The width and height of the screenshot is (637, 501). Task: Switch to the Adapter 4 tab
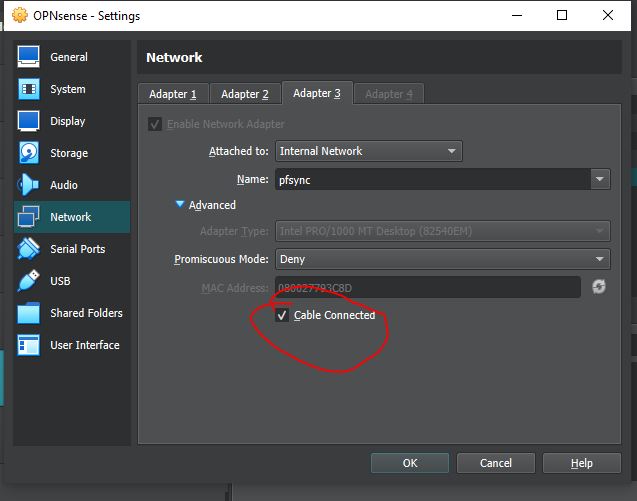click(389, 94)
